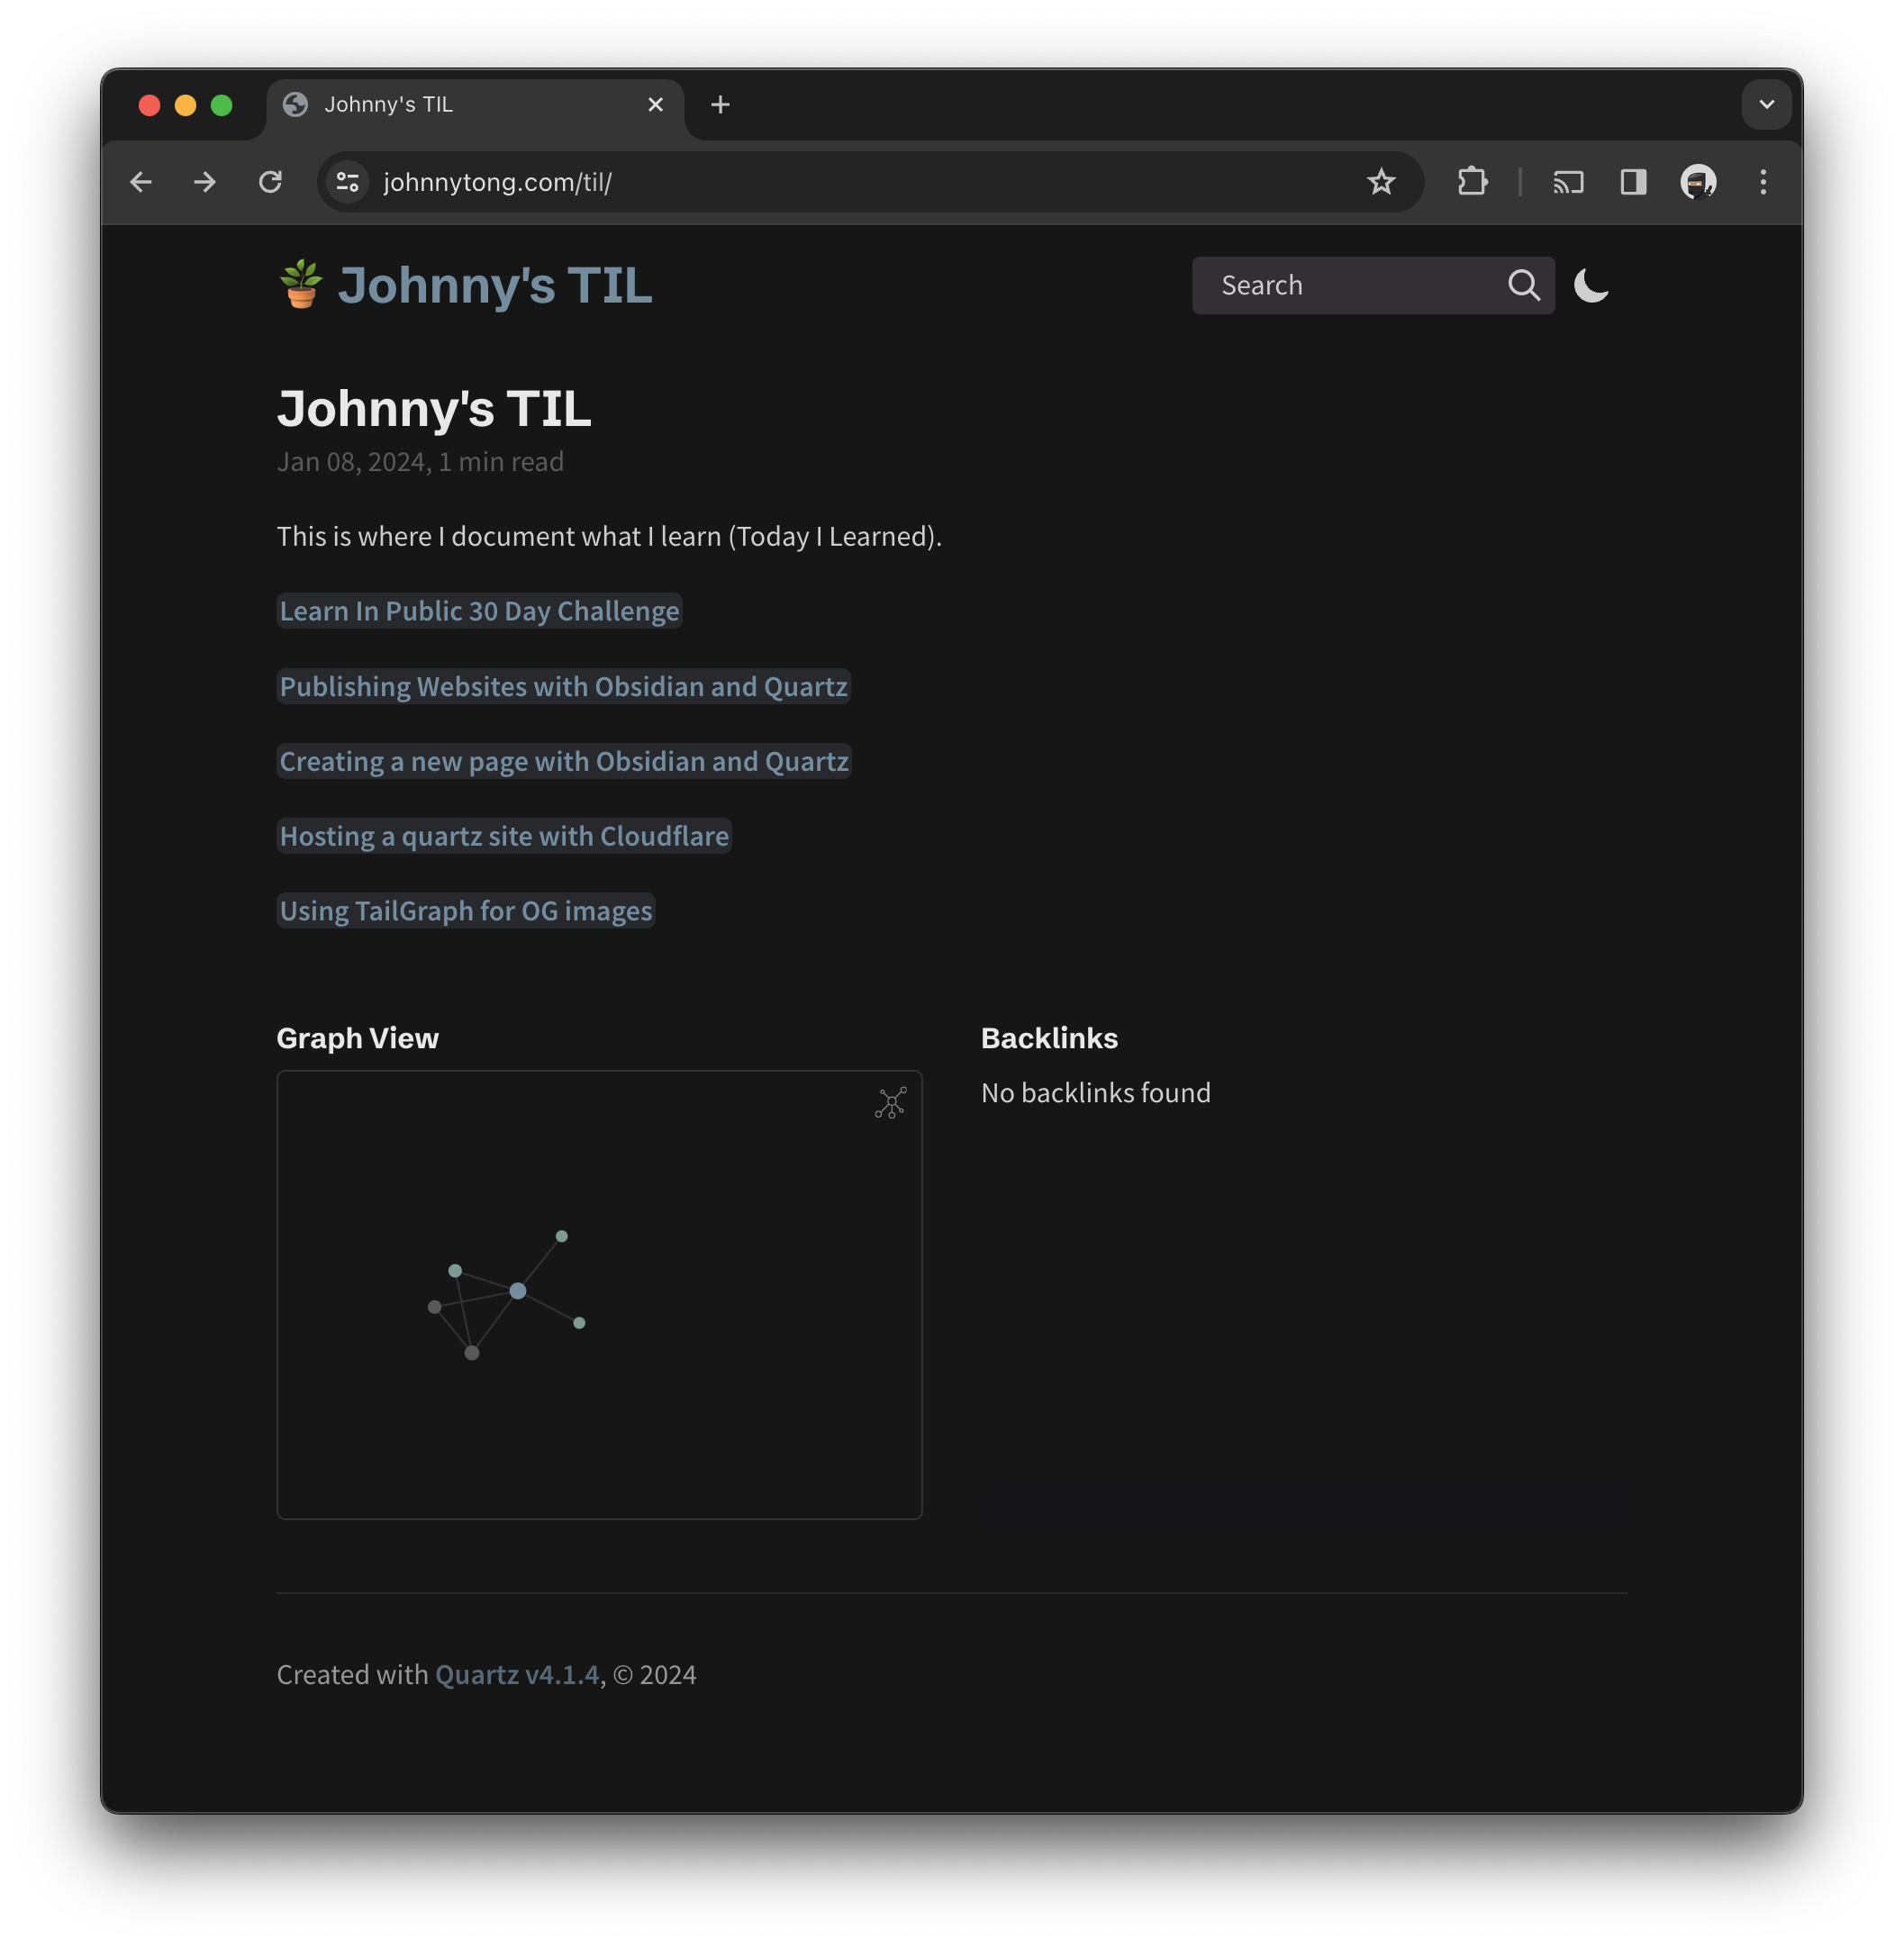1904x1947 pixels.
Task: Toggle the browser side panel
Action: click(1633, 182)
